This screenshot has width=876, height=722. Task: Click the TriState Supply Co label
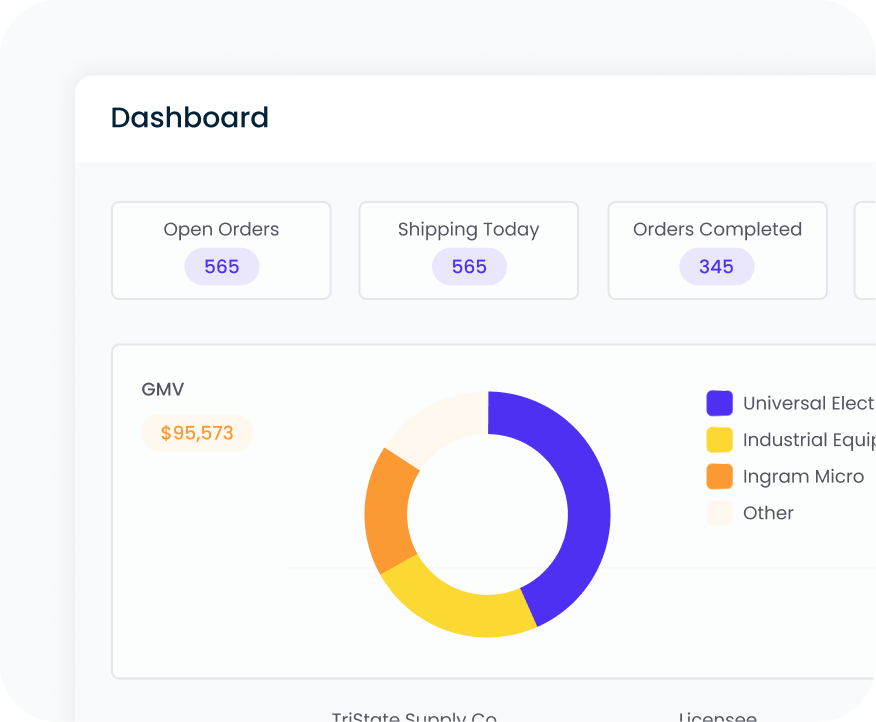pyautogui.click(x=414, y=716)
